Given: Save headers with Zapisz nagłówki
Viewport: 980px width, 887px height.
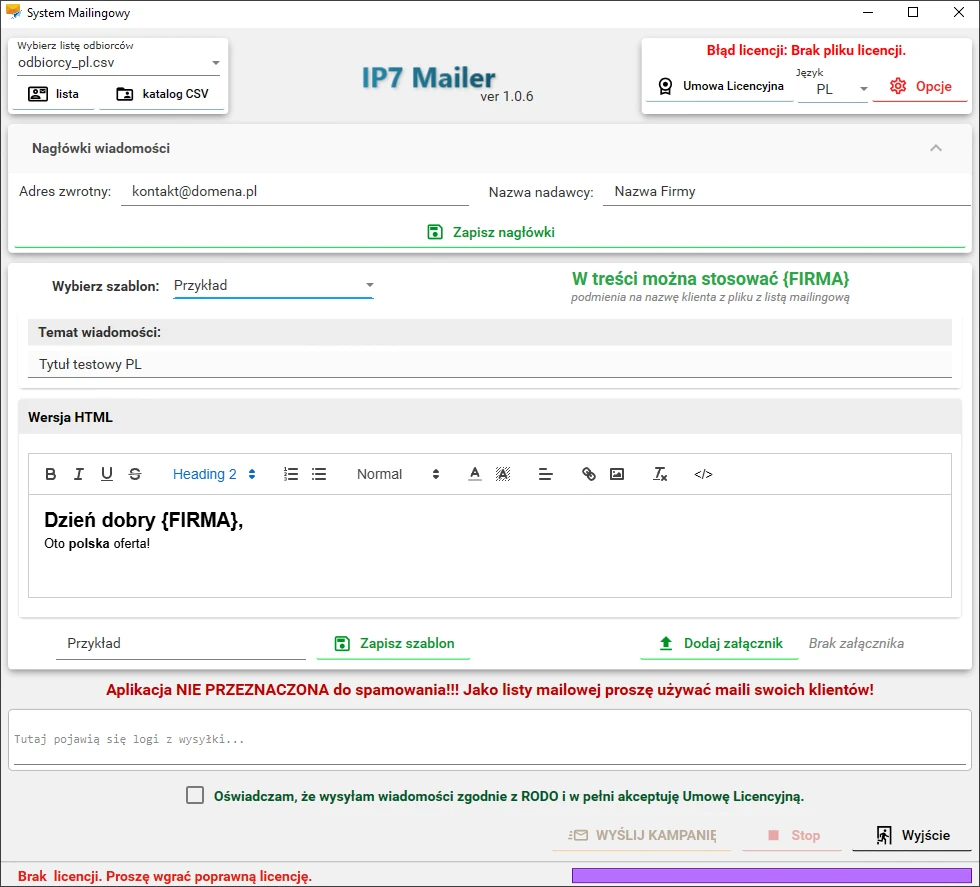Looking at the screenshot, I should pyautogui.click(x=490, y=233).
